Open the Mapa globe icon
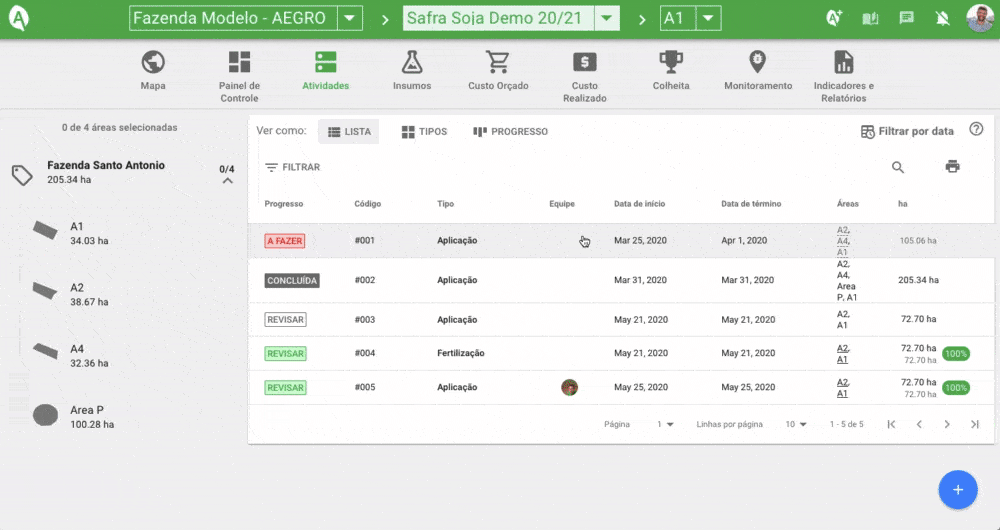This screenshot has height=530, width=1000. click(153, 63)
